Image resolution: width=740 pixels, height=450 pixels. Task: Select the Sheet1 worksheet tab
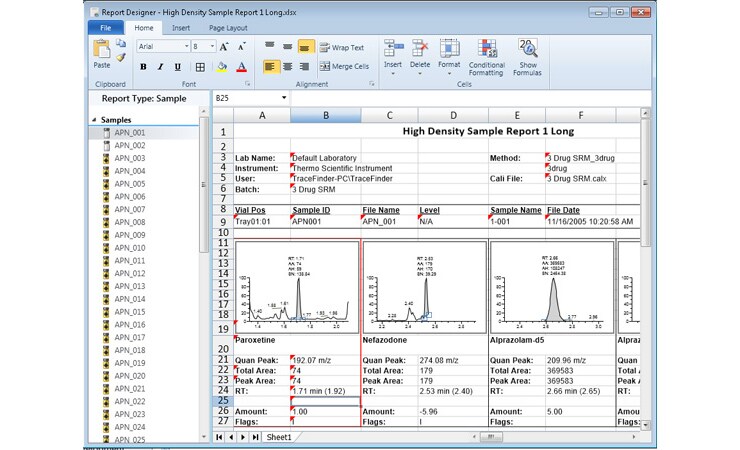[x=279, y=437]
